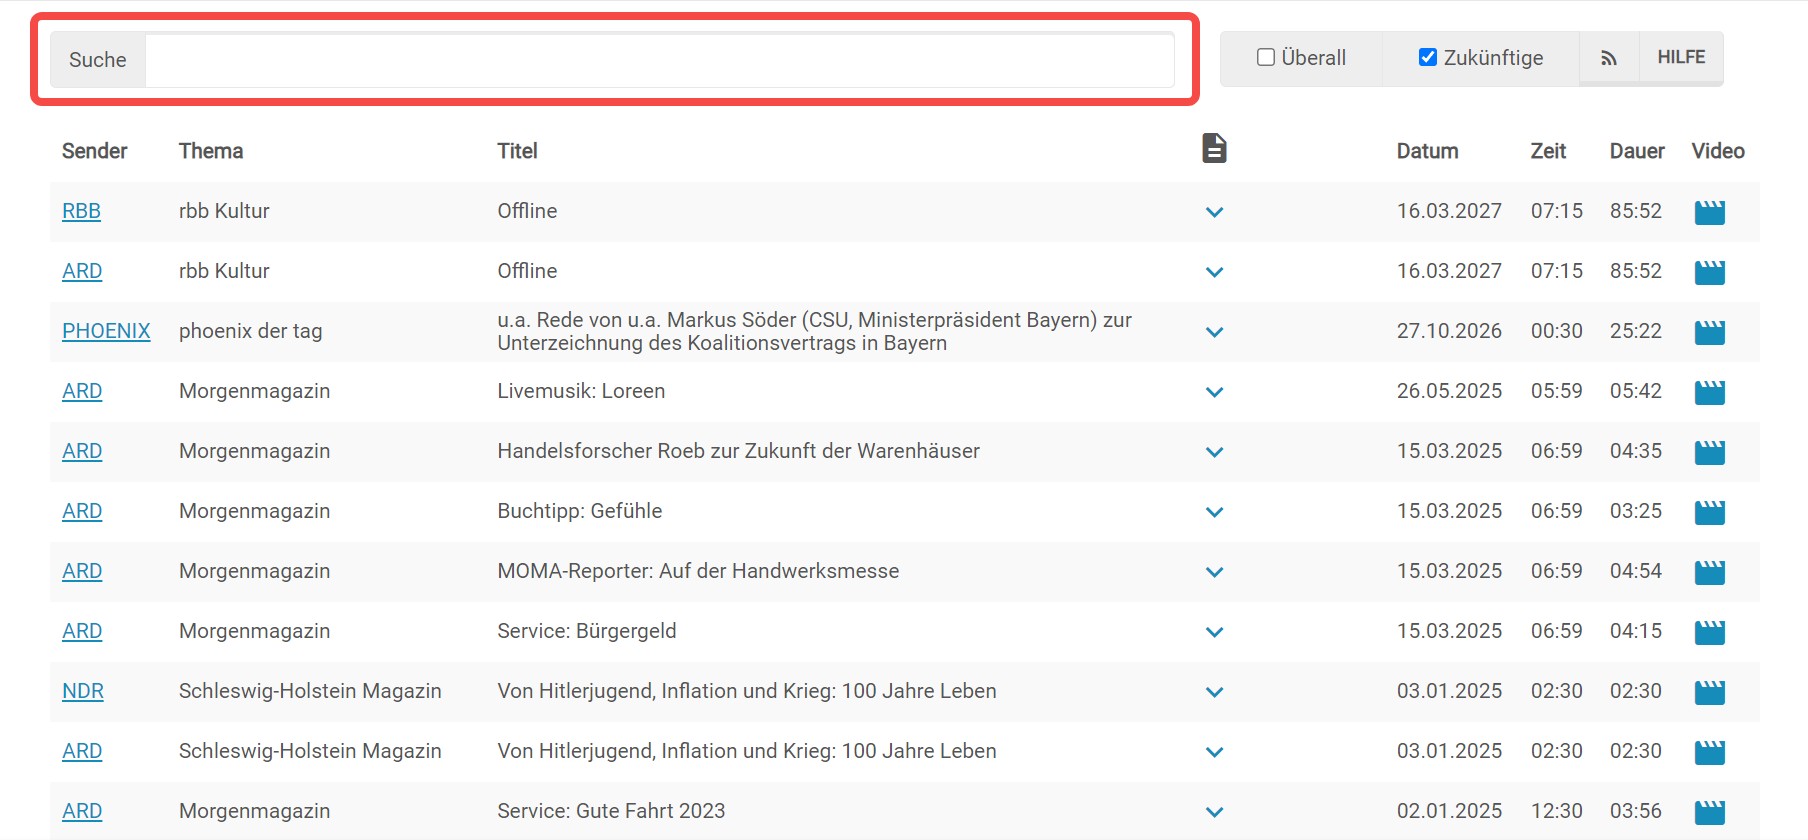The image size is (1808, 840).
Task: Open video for Service: Gute Fahrt 2023
Action: (1709, 812)
